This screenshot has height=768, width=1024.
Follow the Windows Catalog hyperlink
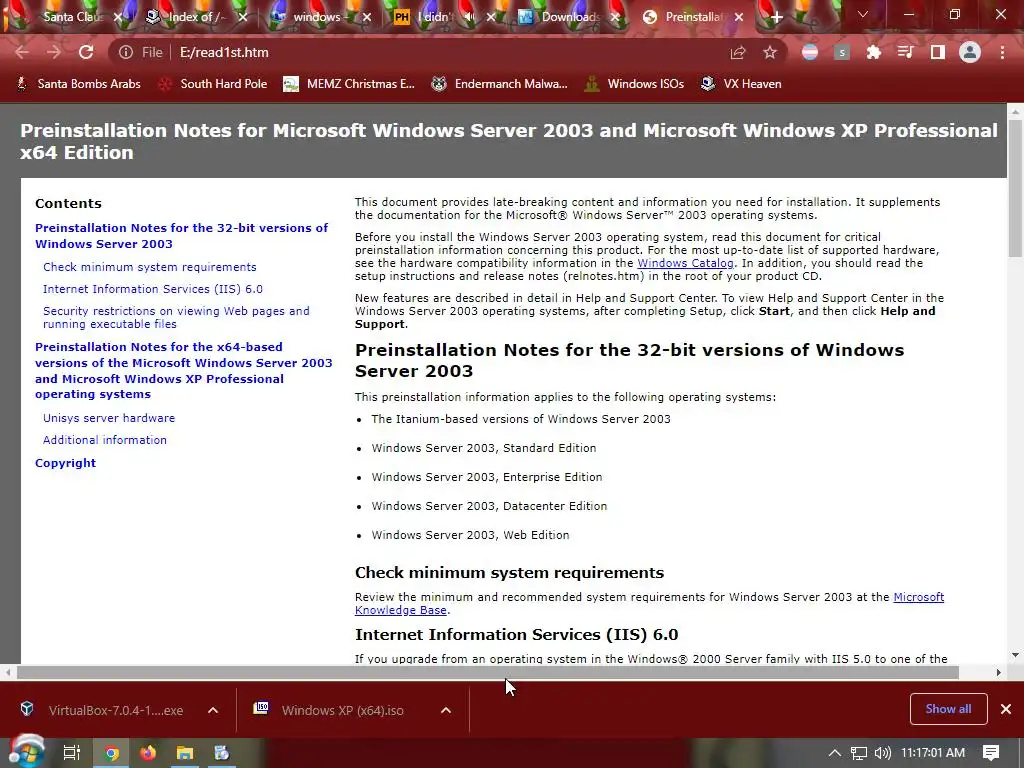(x=685, y=263)
